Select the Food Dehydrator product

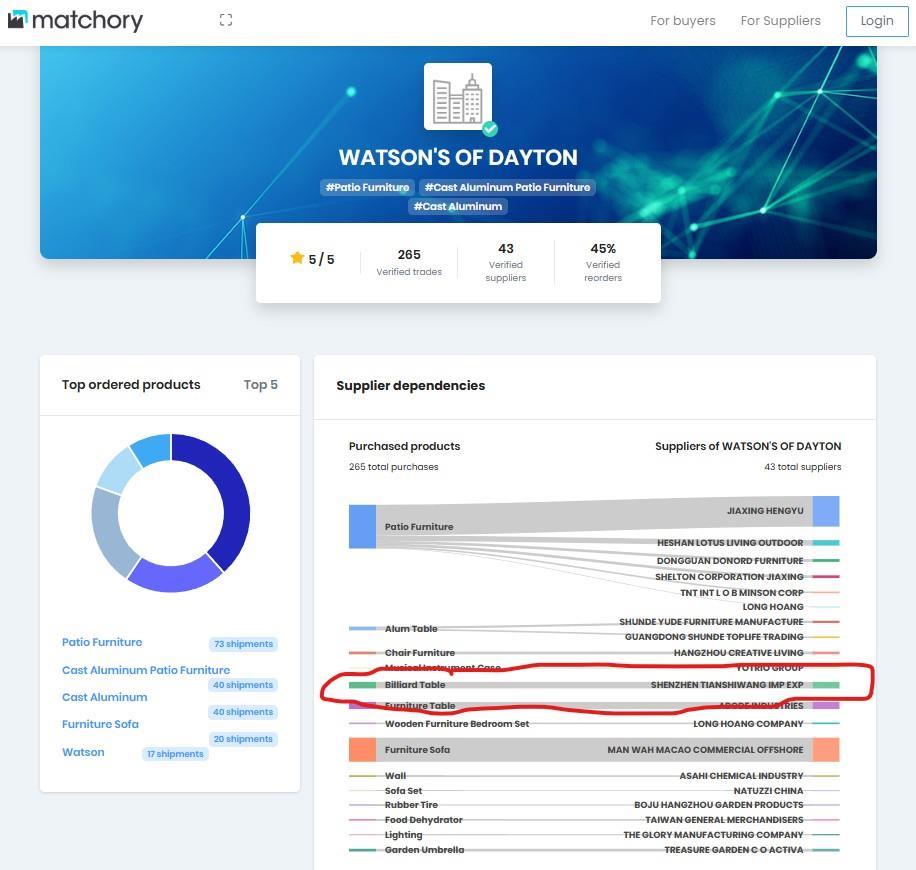[424, 820]
